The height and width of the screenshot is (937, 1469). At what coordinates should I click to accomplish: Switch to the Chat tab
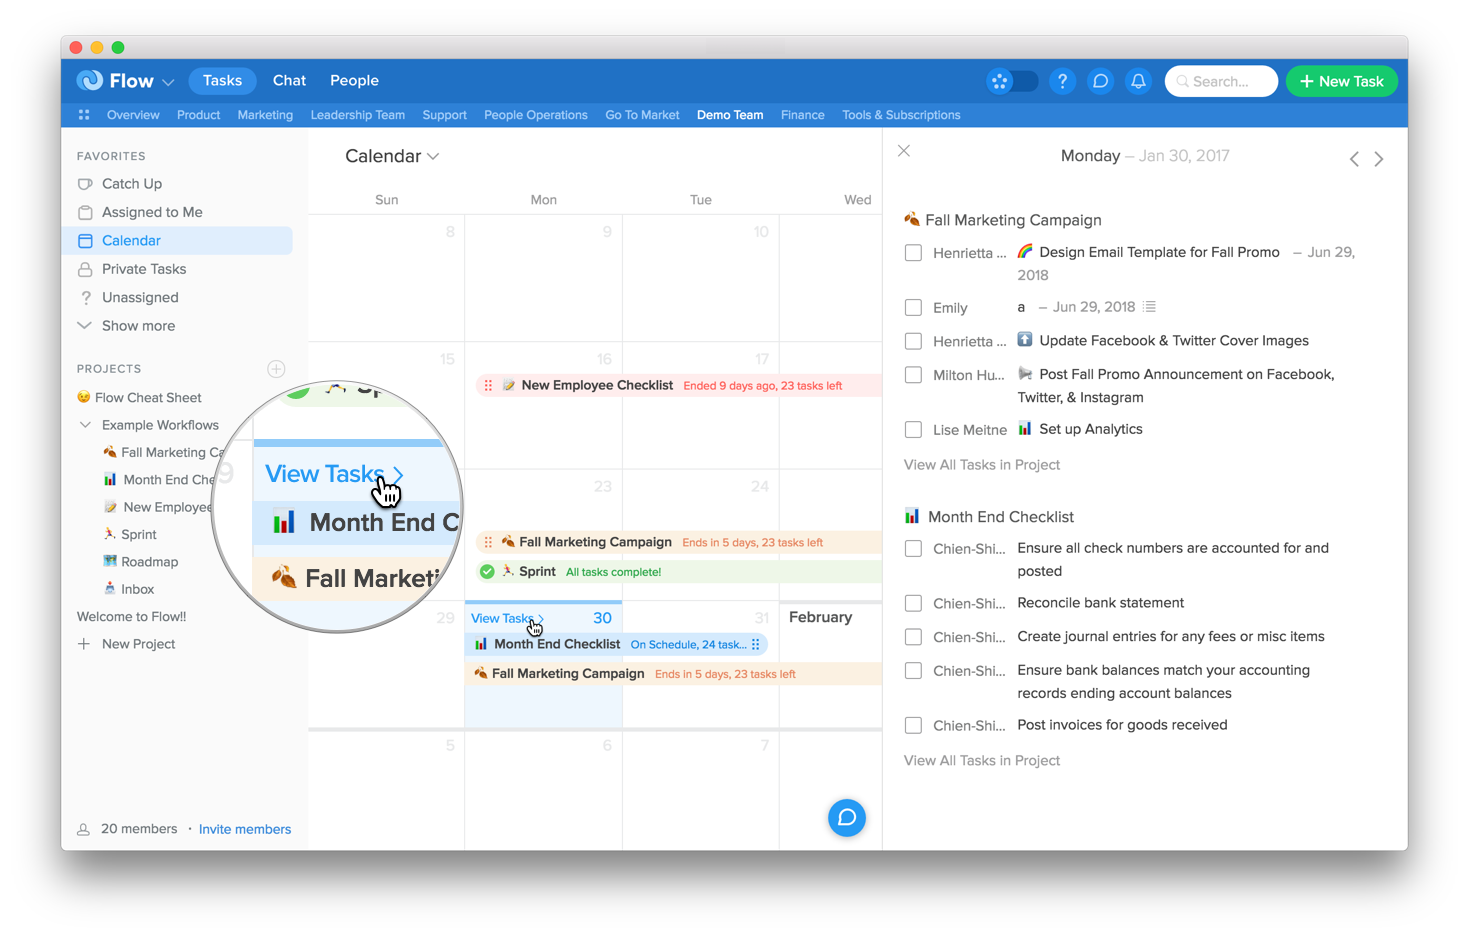289,81
